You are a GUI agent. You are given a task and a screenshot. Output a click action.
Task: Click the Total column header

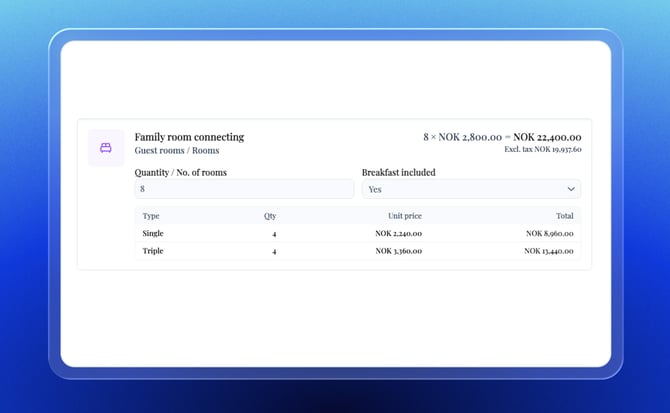(x=564, y=216)
